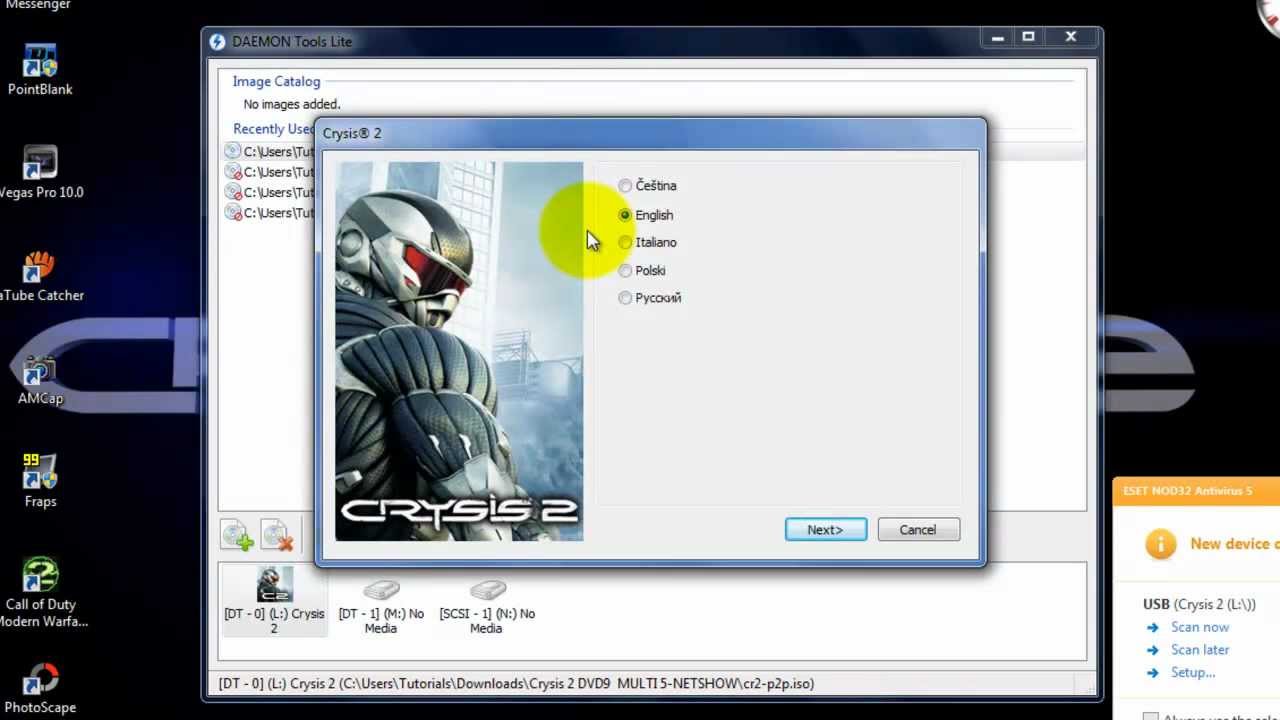Click the Crysis 2 cover artwork image
1280x720 pixels.
coord(459,351)
